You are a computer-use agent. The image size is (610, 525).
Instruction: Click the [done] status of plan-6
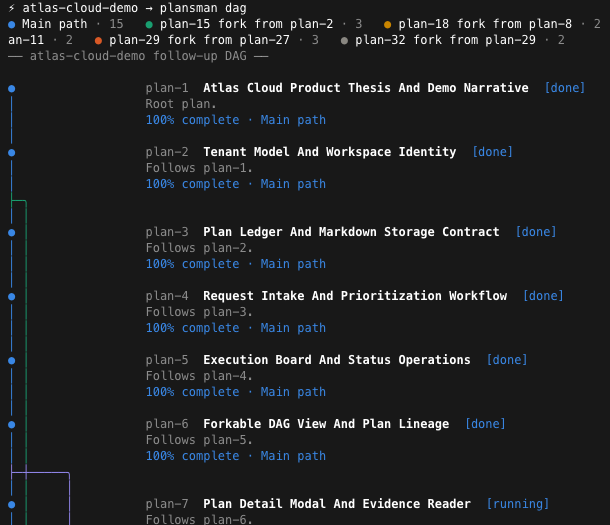(486, 424)
